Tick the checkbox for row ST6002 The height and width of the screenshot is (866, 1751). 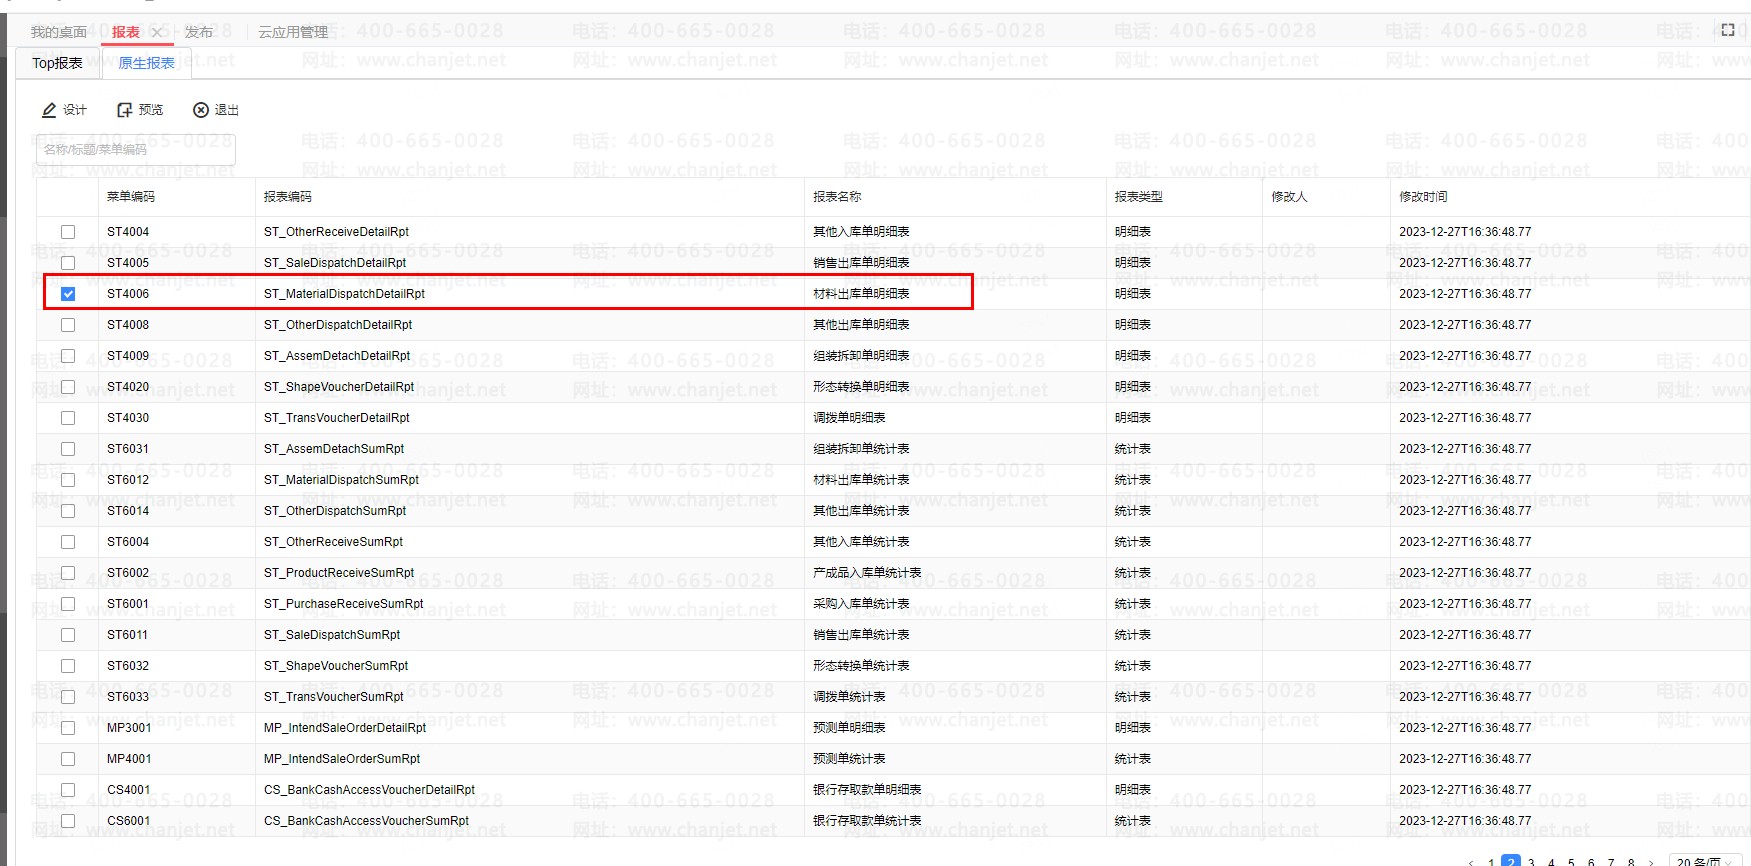68,573
